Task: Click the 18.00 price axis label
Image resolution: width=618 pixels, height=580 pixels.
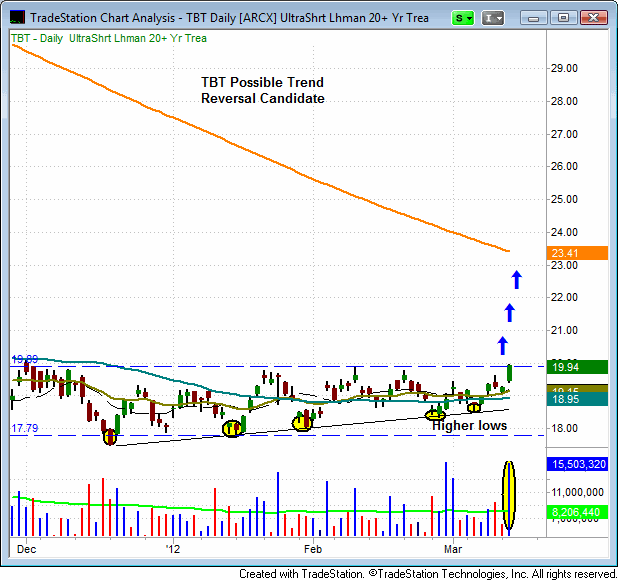Action: point(564,428)
